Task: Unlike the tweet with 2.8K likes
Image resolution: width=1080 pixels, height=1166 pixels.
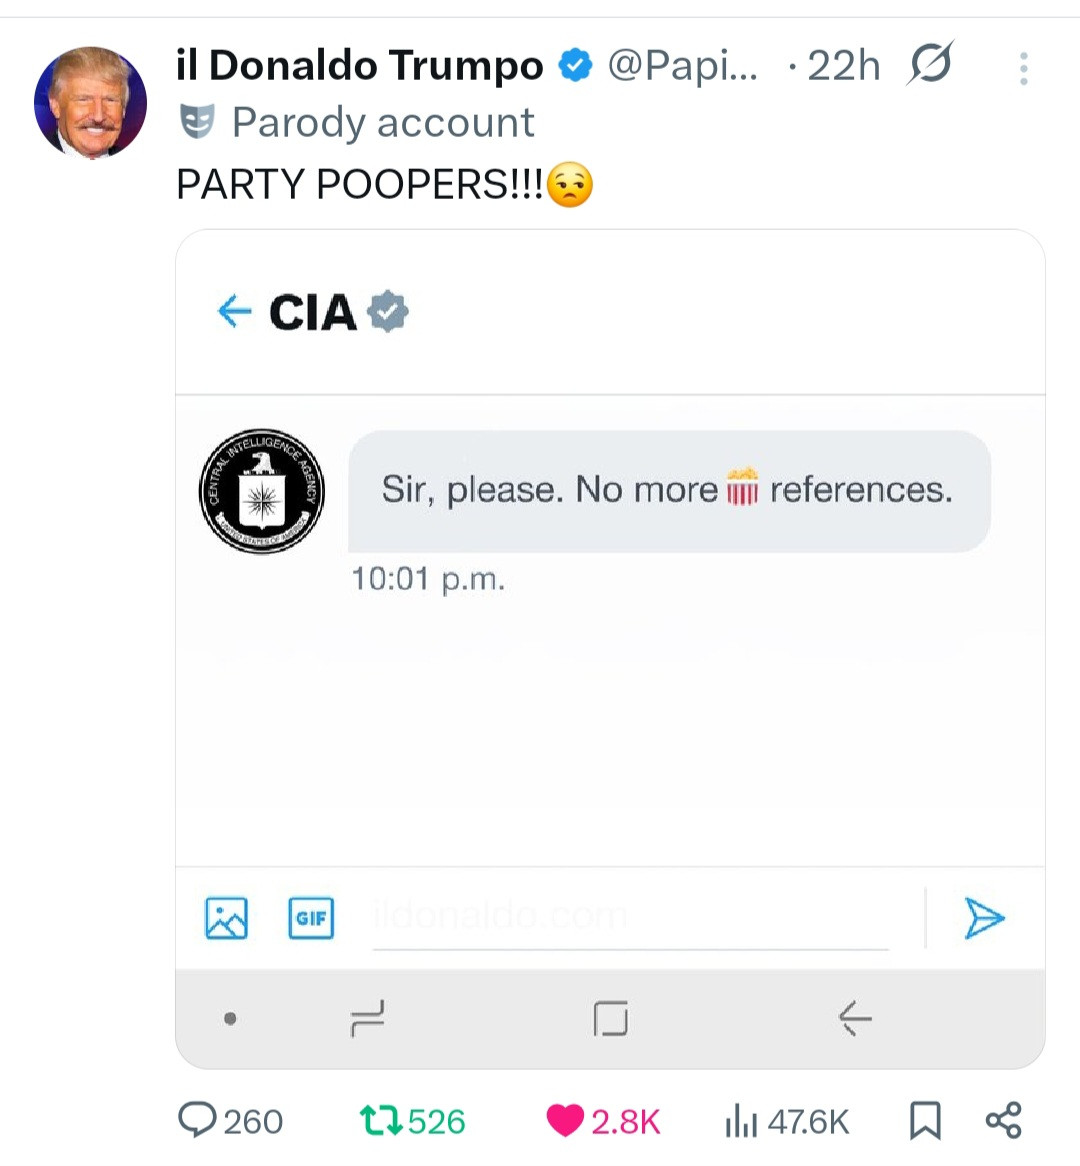Action: click(x=565, y=1120)
